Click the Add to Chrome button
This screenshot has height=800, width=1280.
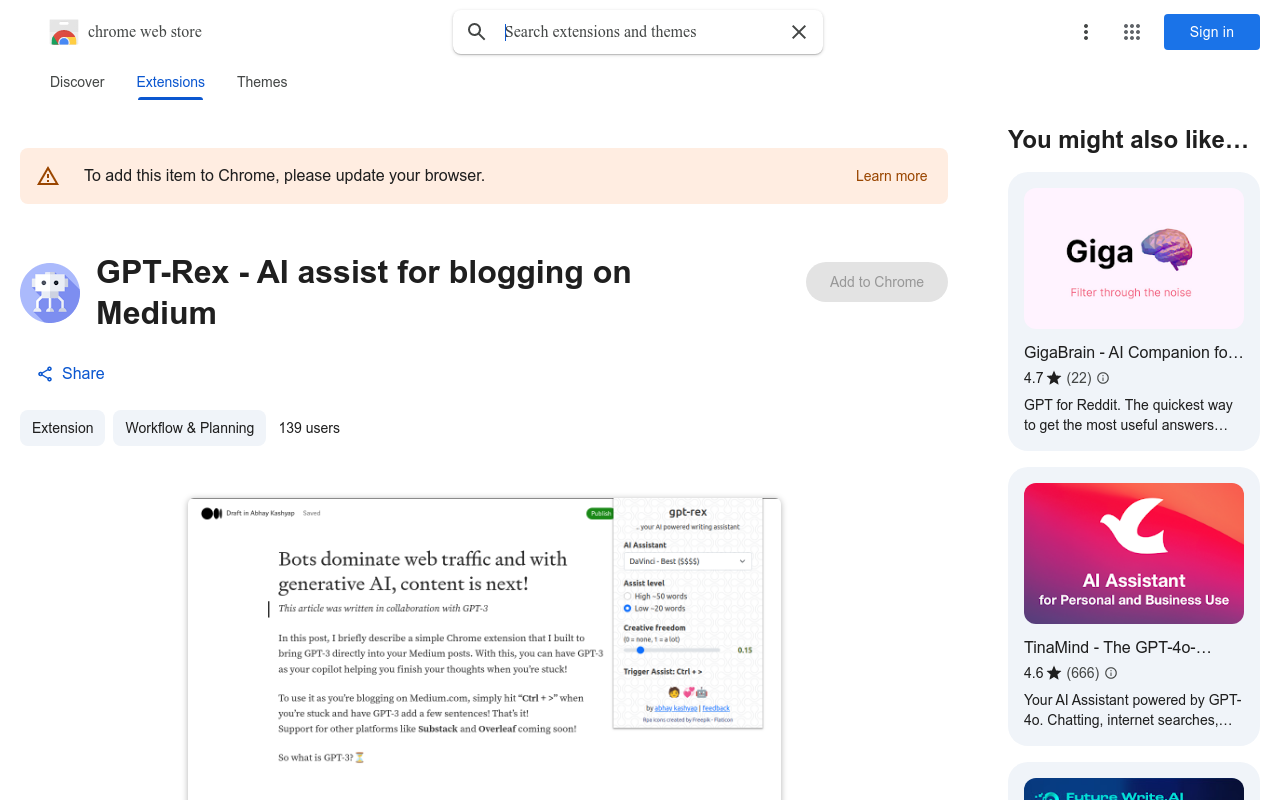pyautogui.click(x=877, y=282)
